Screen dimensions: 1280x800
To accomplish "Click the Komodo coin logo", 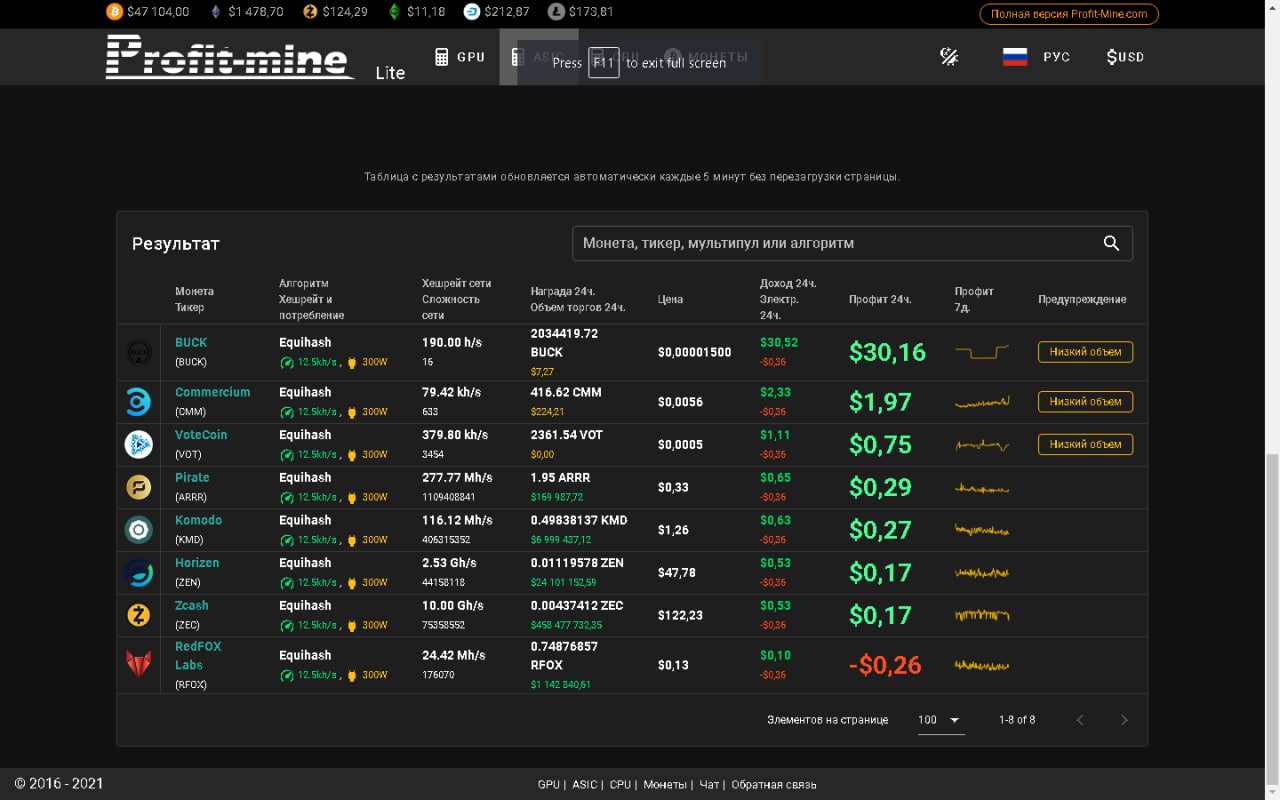I will tap(138, 529).
